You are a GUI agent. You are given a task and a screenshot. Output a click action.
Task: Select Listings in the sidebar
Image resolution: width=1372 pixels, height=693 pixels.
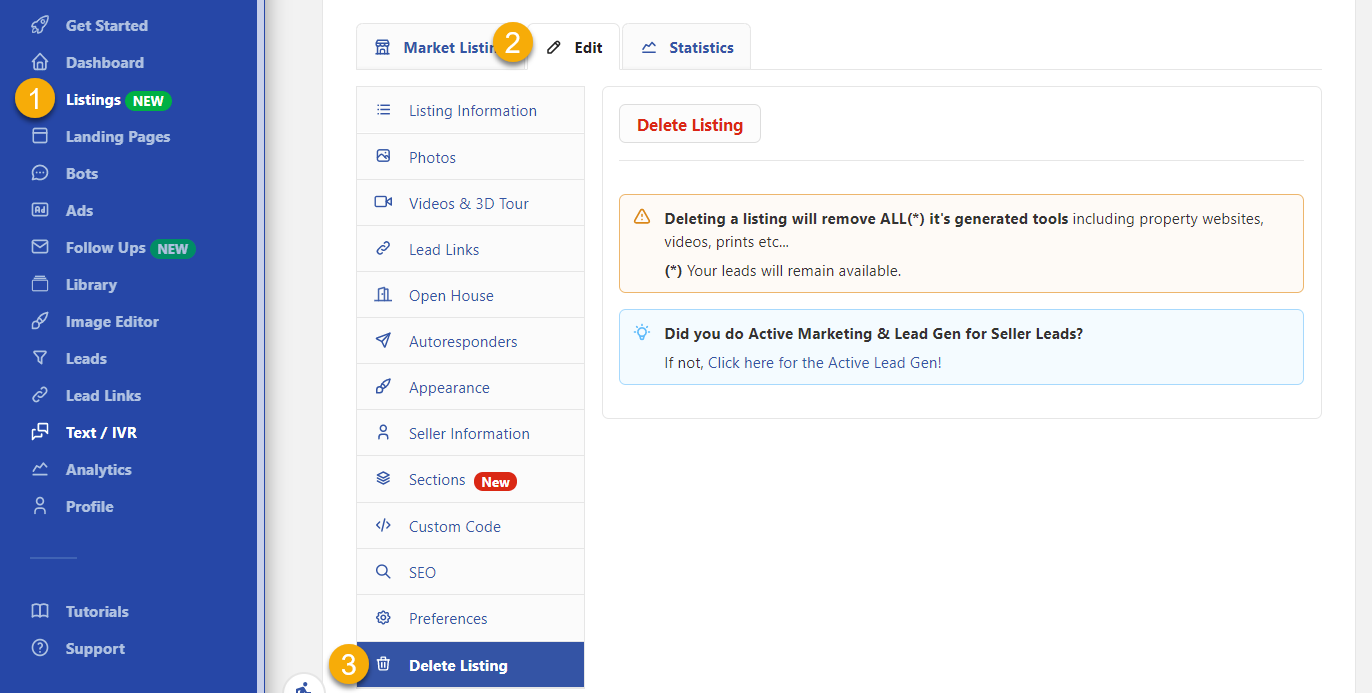point(93,99)
